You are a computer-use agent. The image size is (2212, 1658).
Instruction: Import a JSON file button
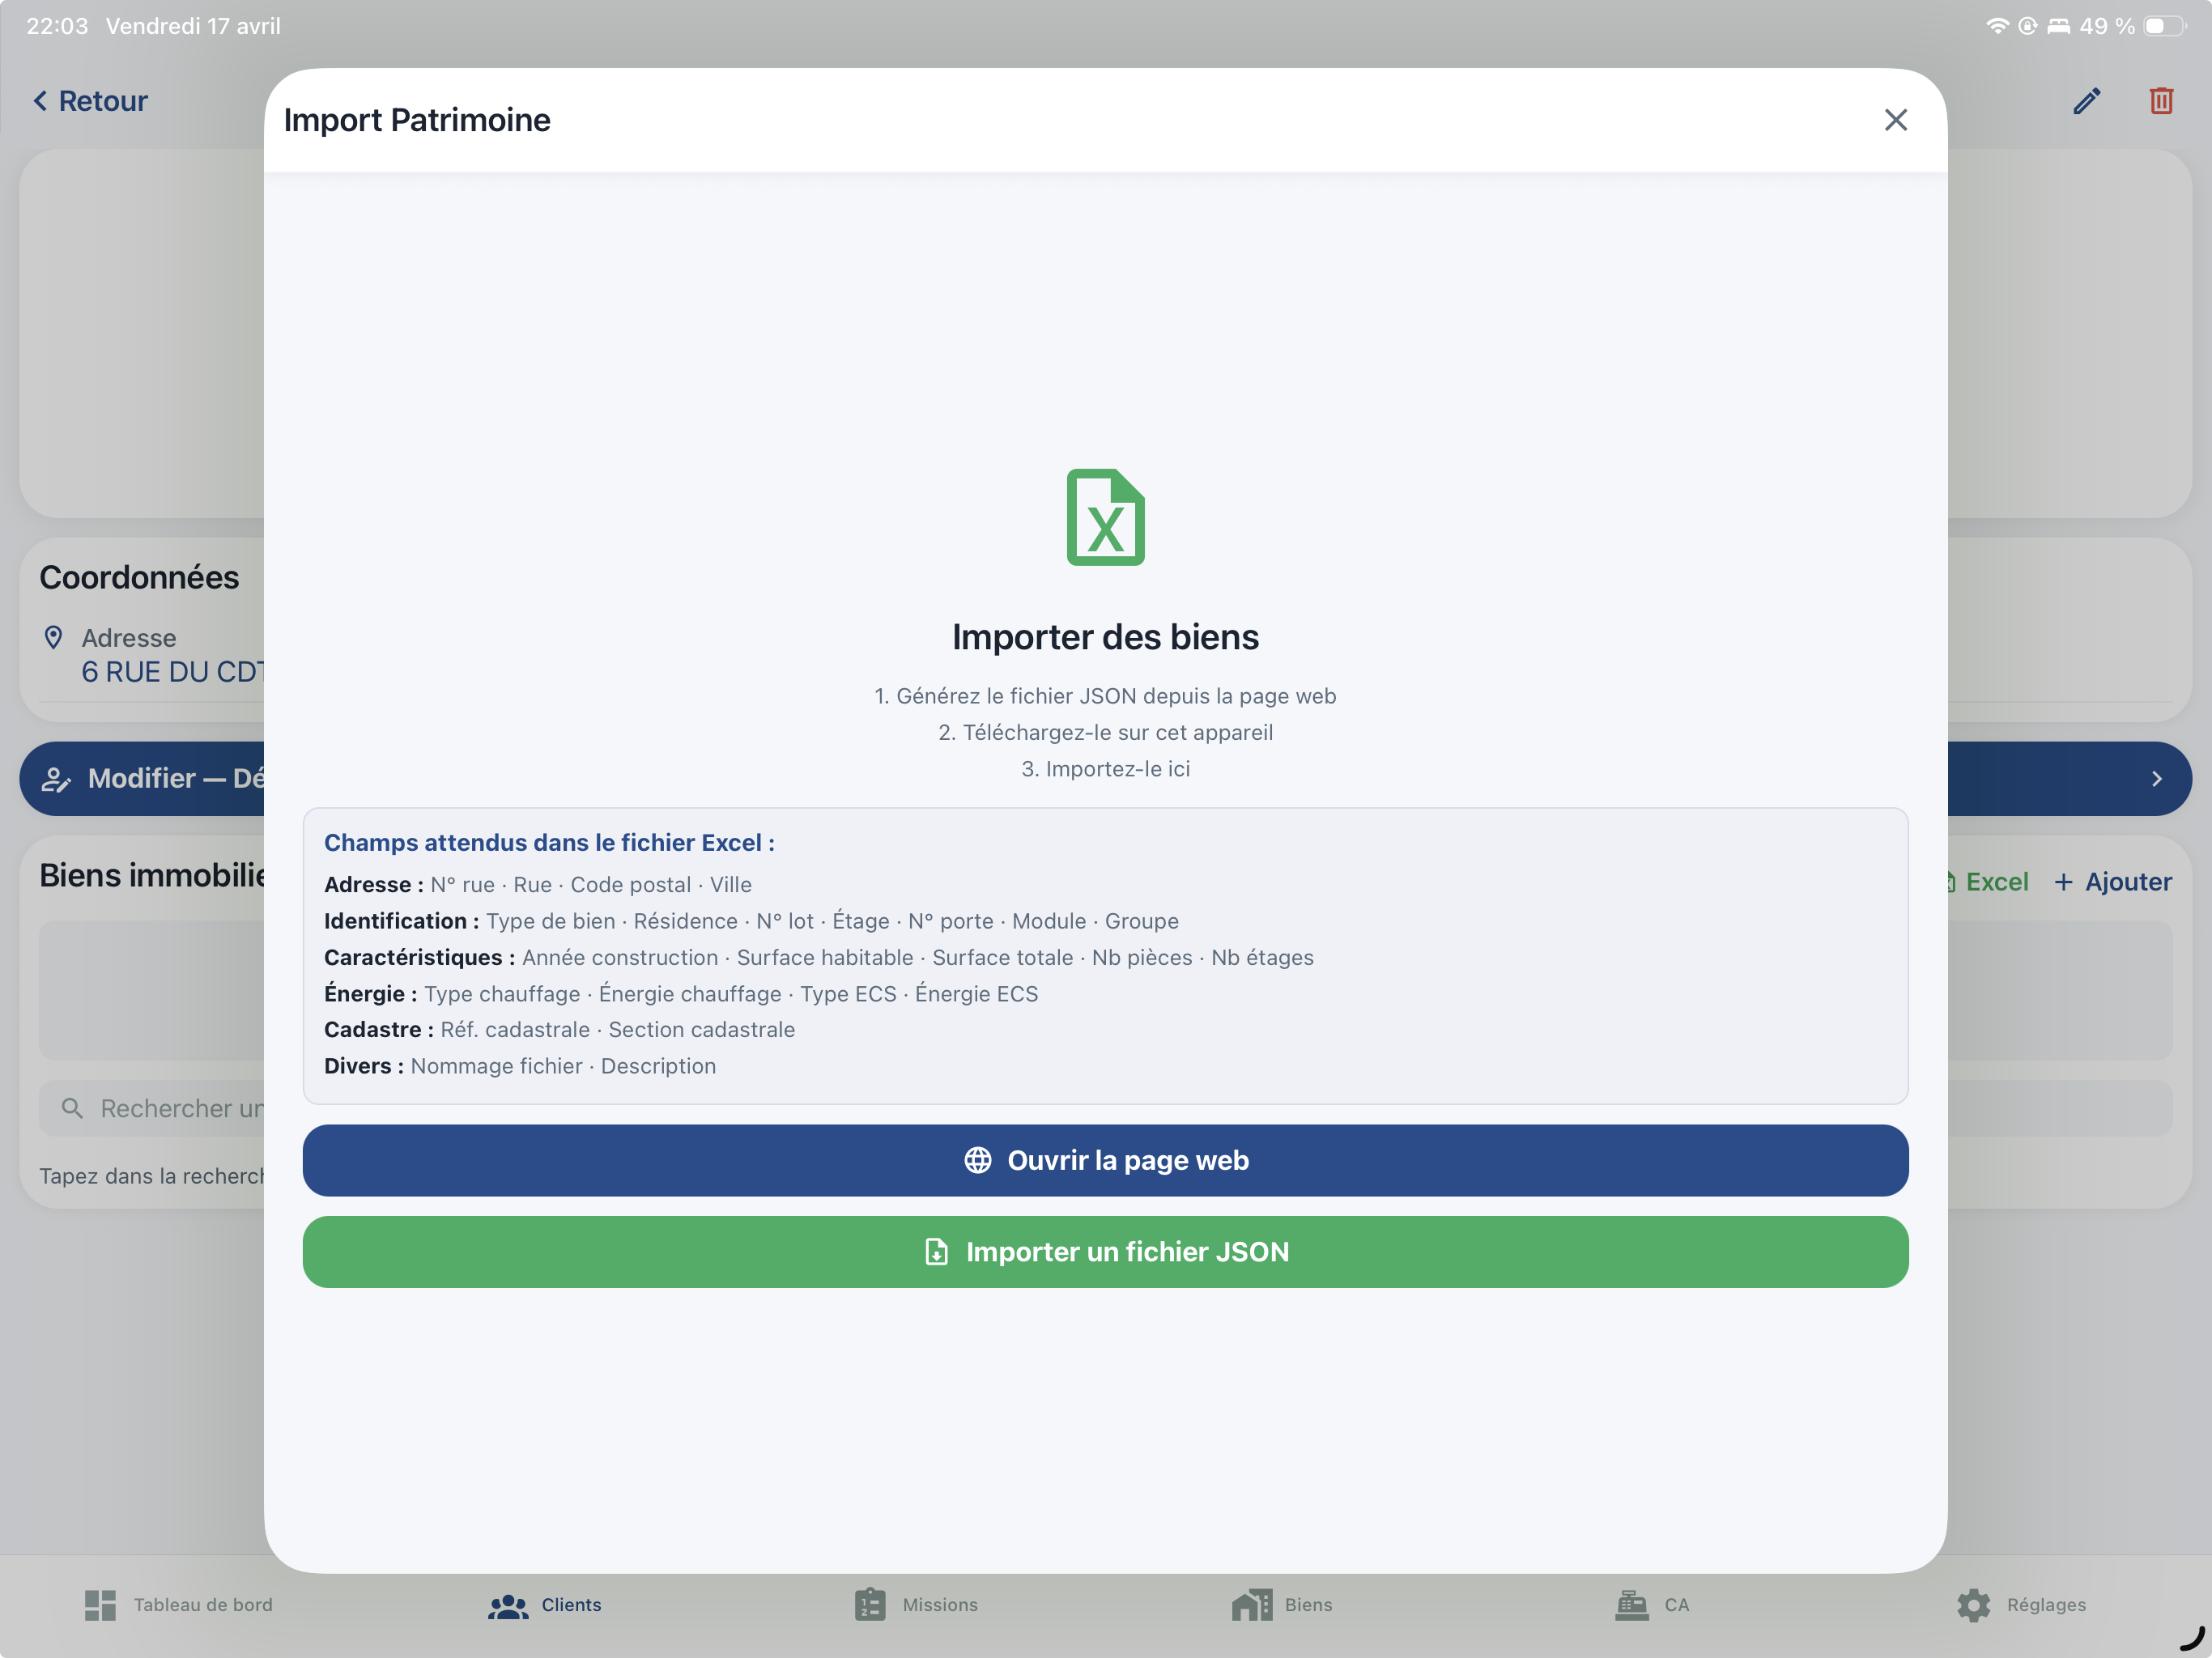[x=1105, y=1252]
